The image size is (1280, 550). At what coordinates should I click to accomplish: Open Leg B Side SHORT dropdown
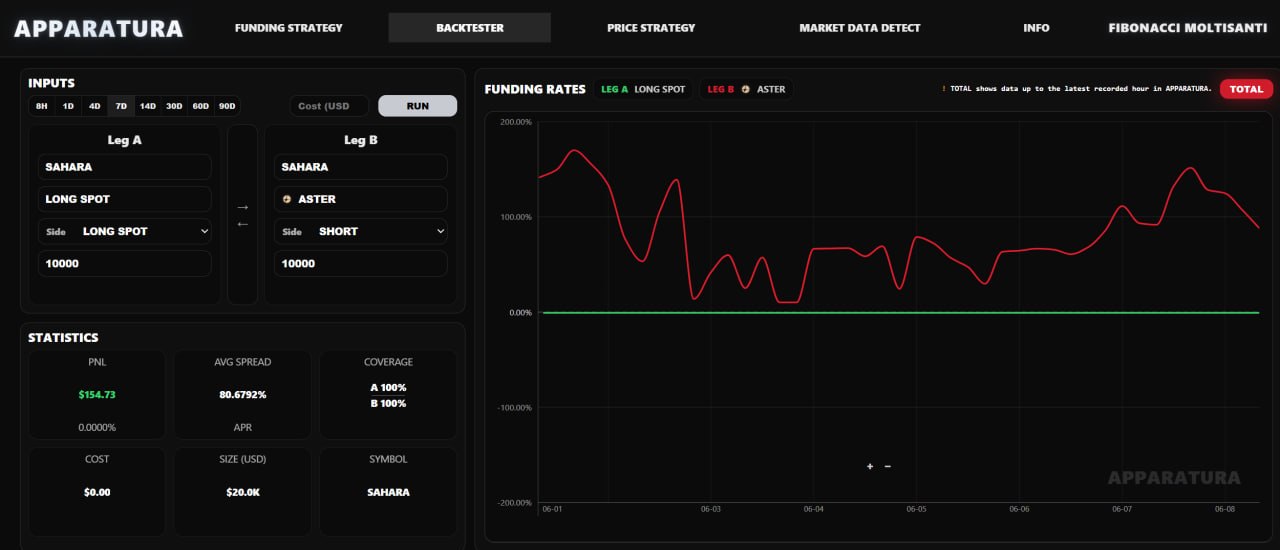tap(361, 231)
